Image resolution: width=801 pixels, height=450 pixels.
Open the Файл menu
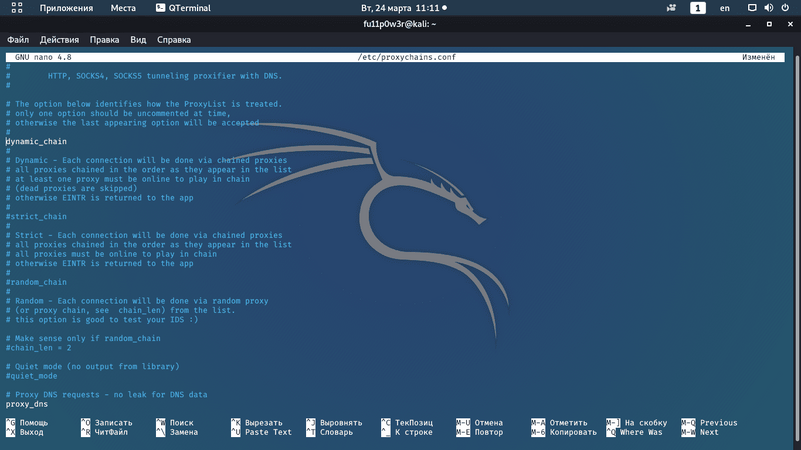coord(18,40)
